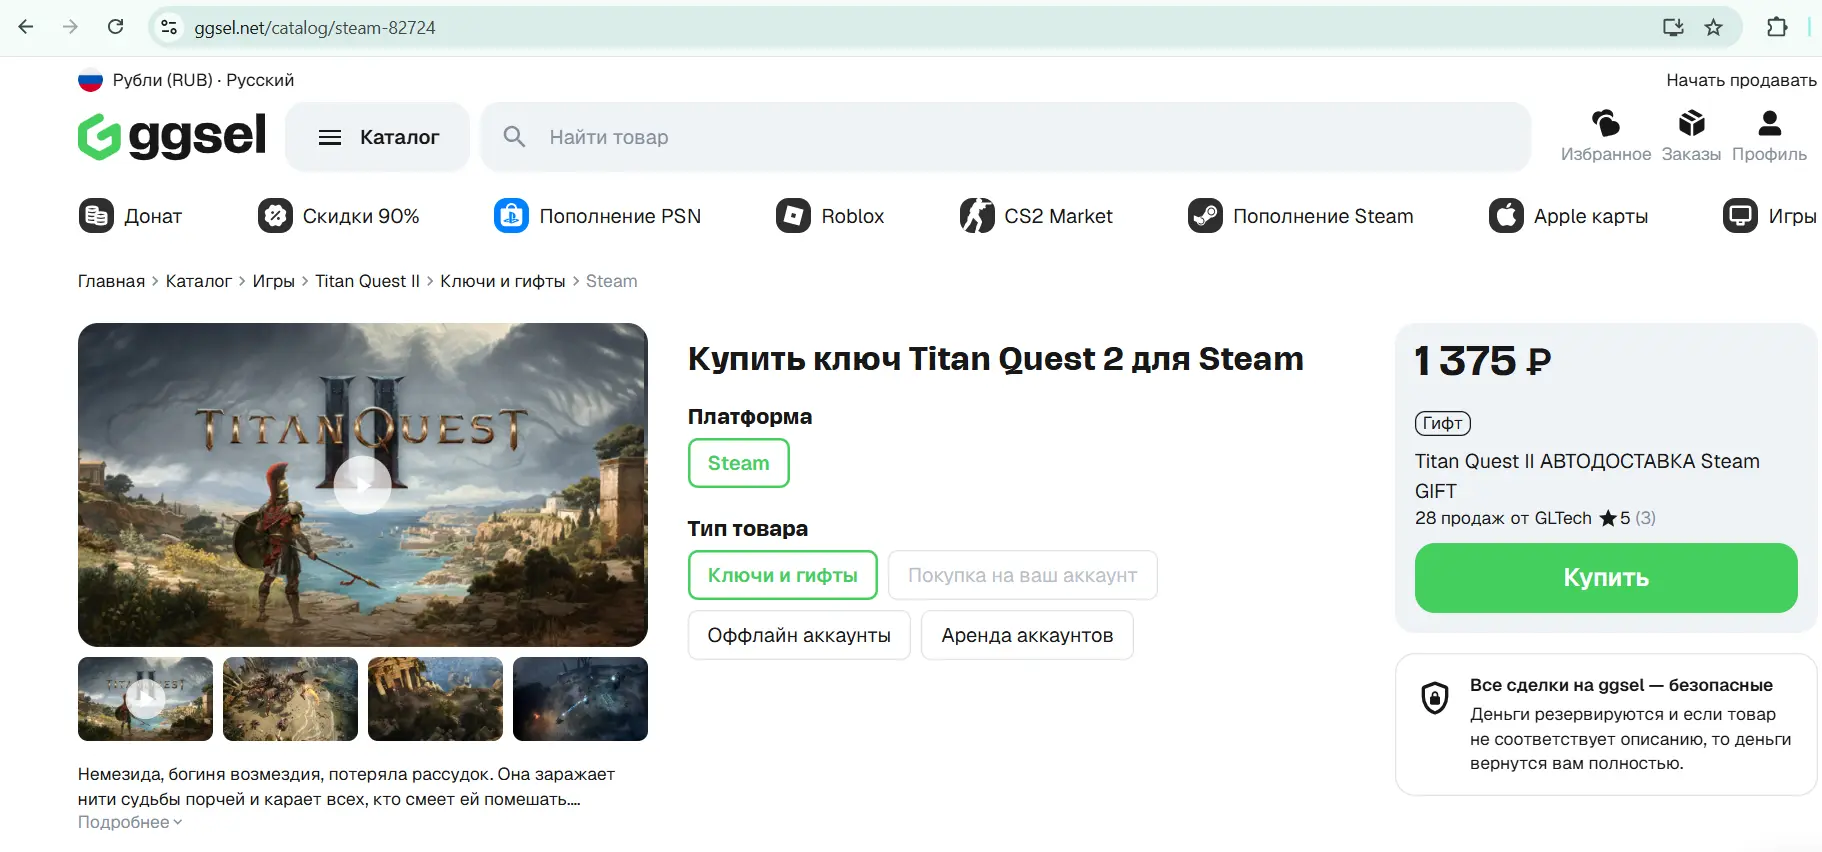
Task: Click the seller rating star
Action: click(1608, 518)
